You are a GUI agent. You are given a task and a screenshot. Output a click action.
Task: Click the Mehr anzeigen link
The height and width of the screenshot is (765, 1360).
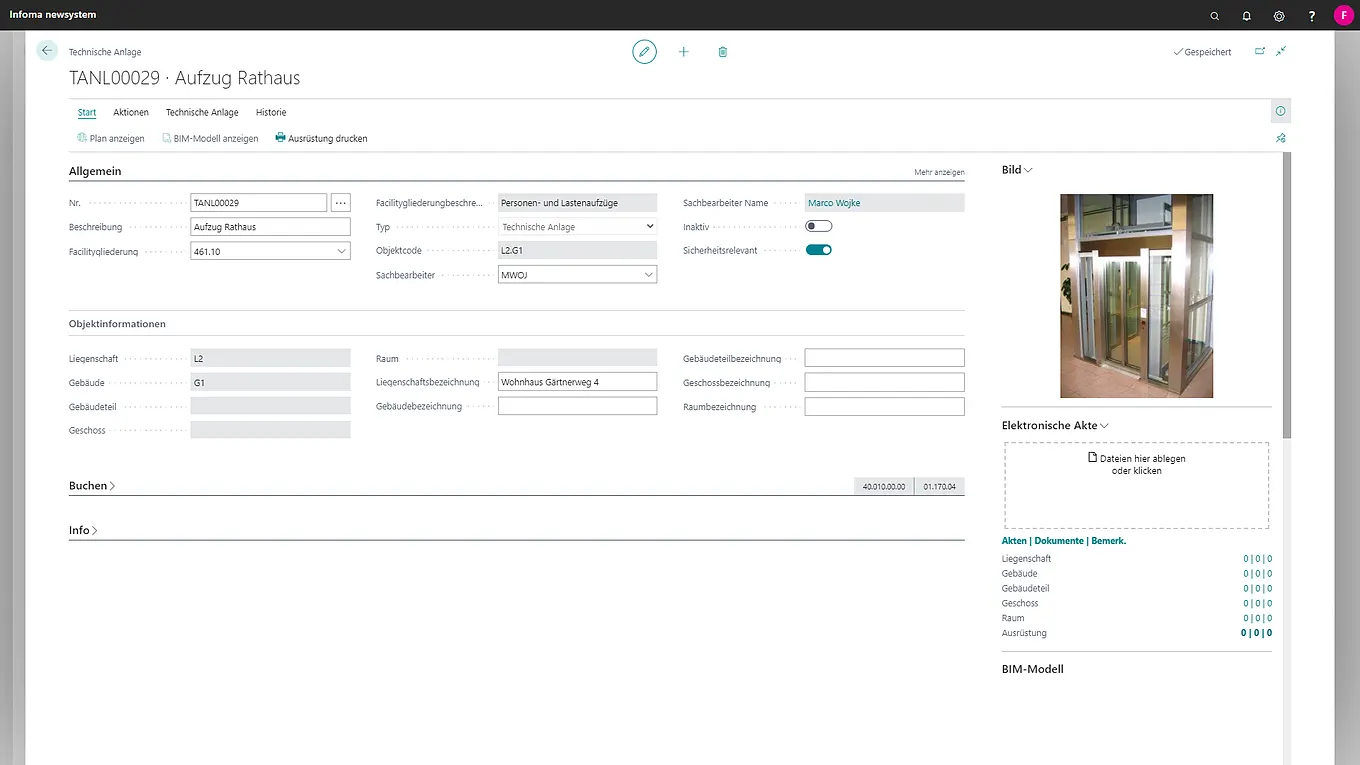pyautogui.click(x=939, y=173)
